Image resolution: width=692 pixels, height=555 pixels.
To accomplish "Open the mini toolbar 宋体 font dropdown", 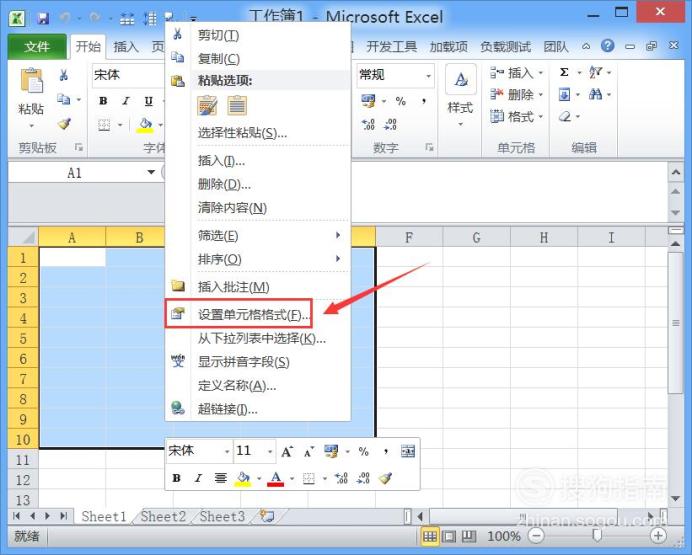I will point(227,451).
